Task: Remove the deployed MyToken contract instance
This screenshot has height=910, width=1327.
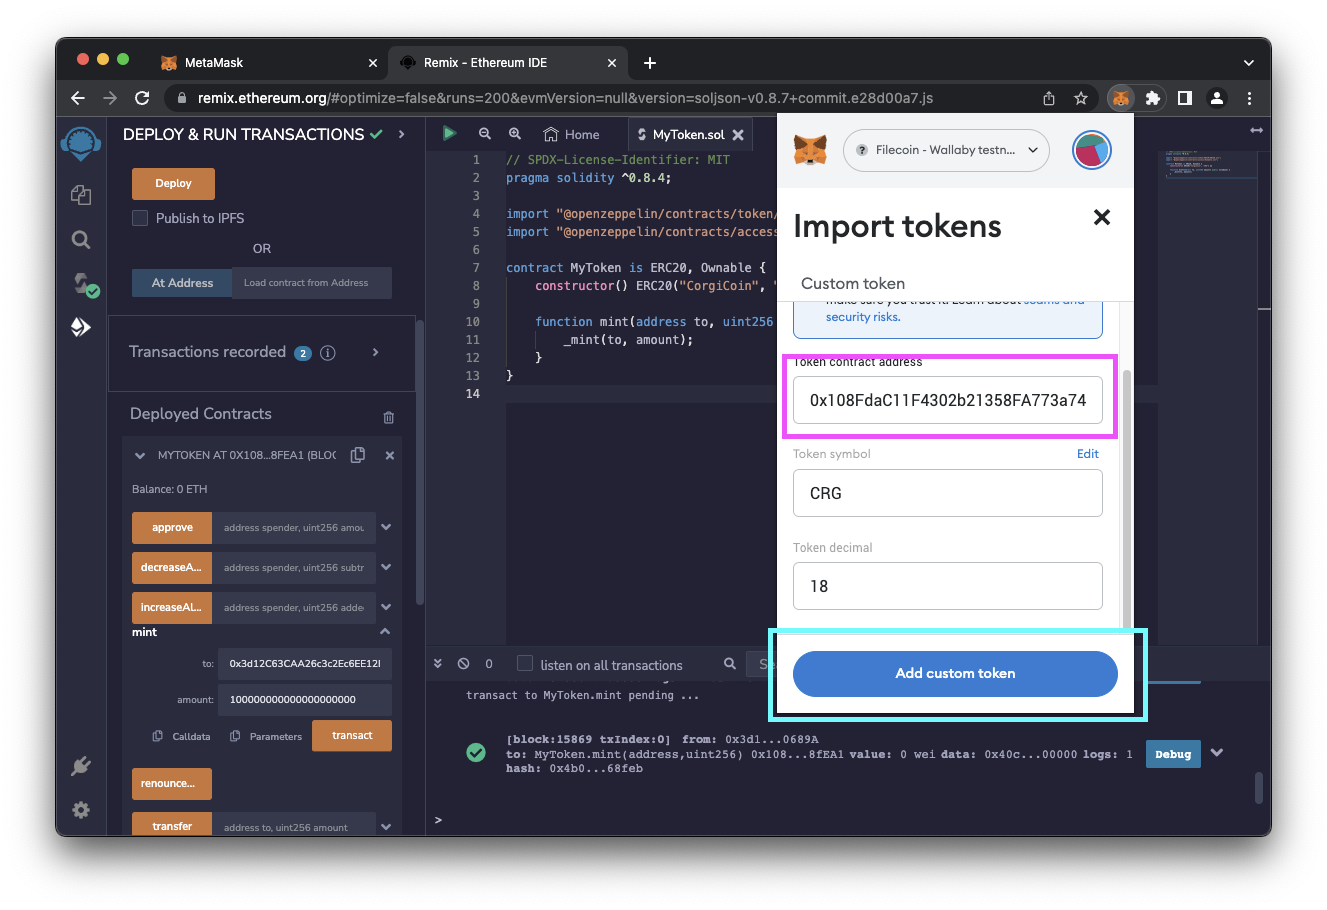Action: 390,455
